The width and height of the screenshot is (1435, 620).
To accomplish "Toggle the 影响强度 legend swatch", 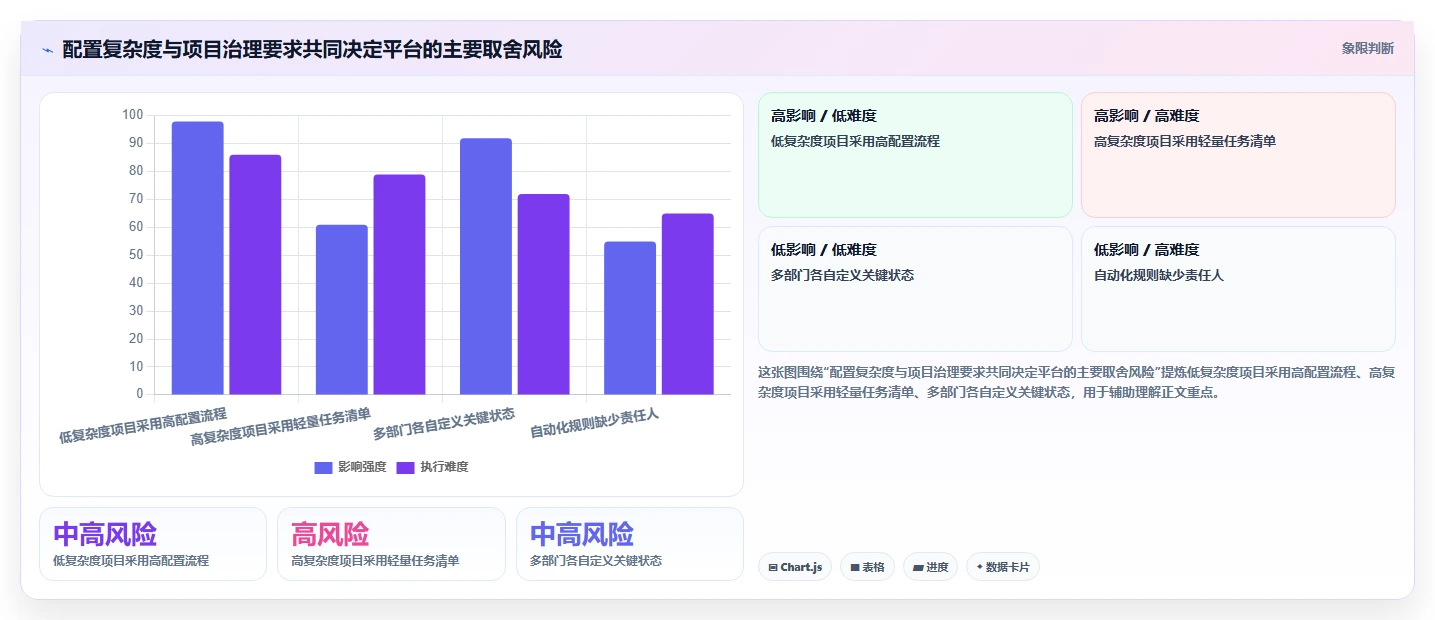I will click(323, 467).
